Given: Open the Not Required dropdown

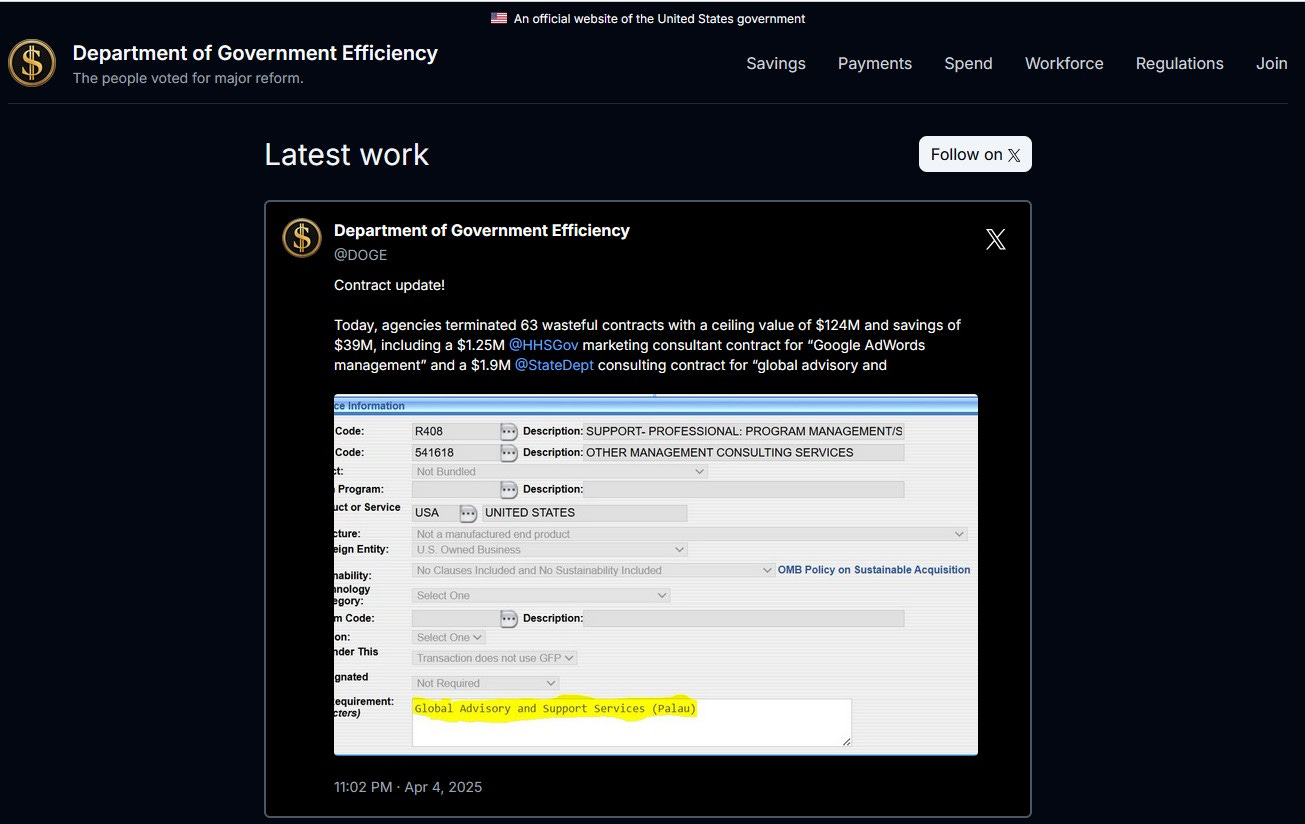Looking at the screenshot, I should pos(486,683).
